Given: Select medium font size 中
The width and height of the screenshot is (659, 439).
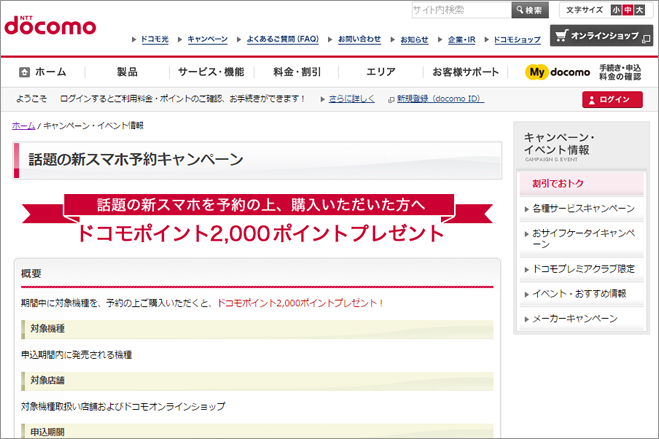Looking at the screenshot, I should [628, 10].
